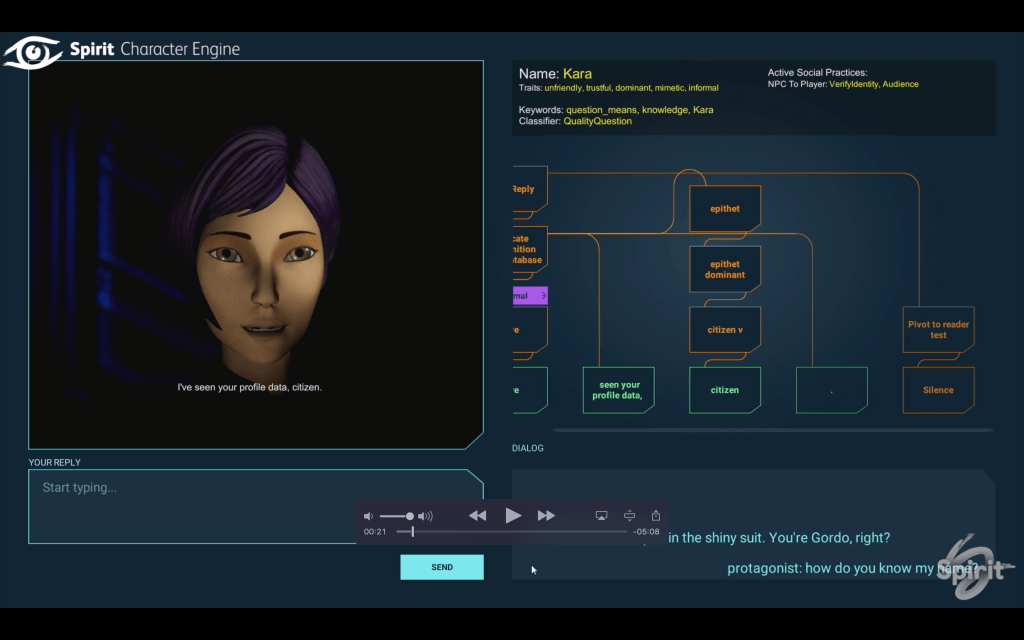Select the green 'citizen' node
This screenshot has width=1024, height=640.
pos(724,389)
